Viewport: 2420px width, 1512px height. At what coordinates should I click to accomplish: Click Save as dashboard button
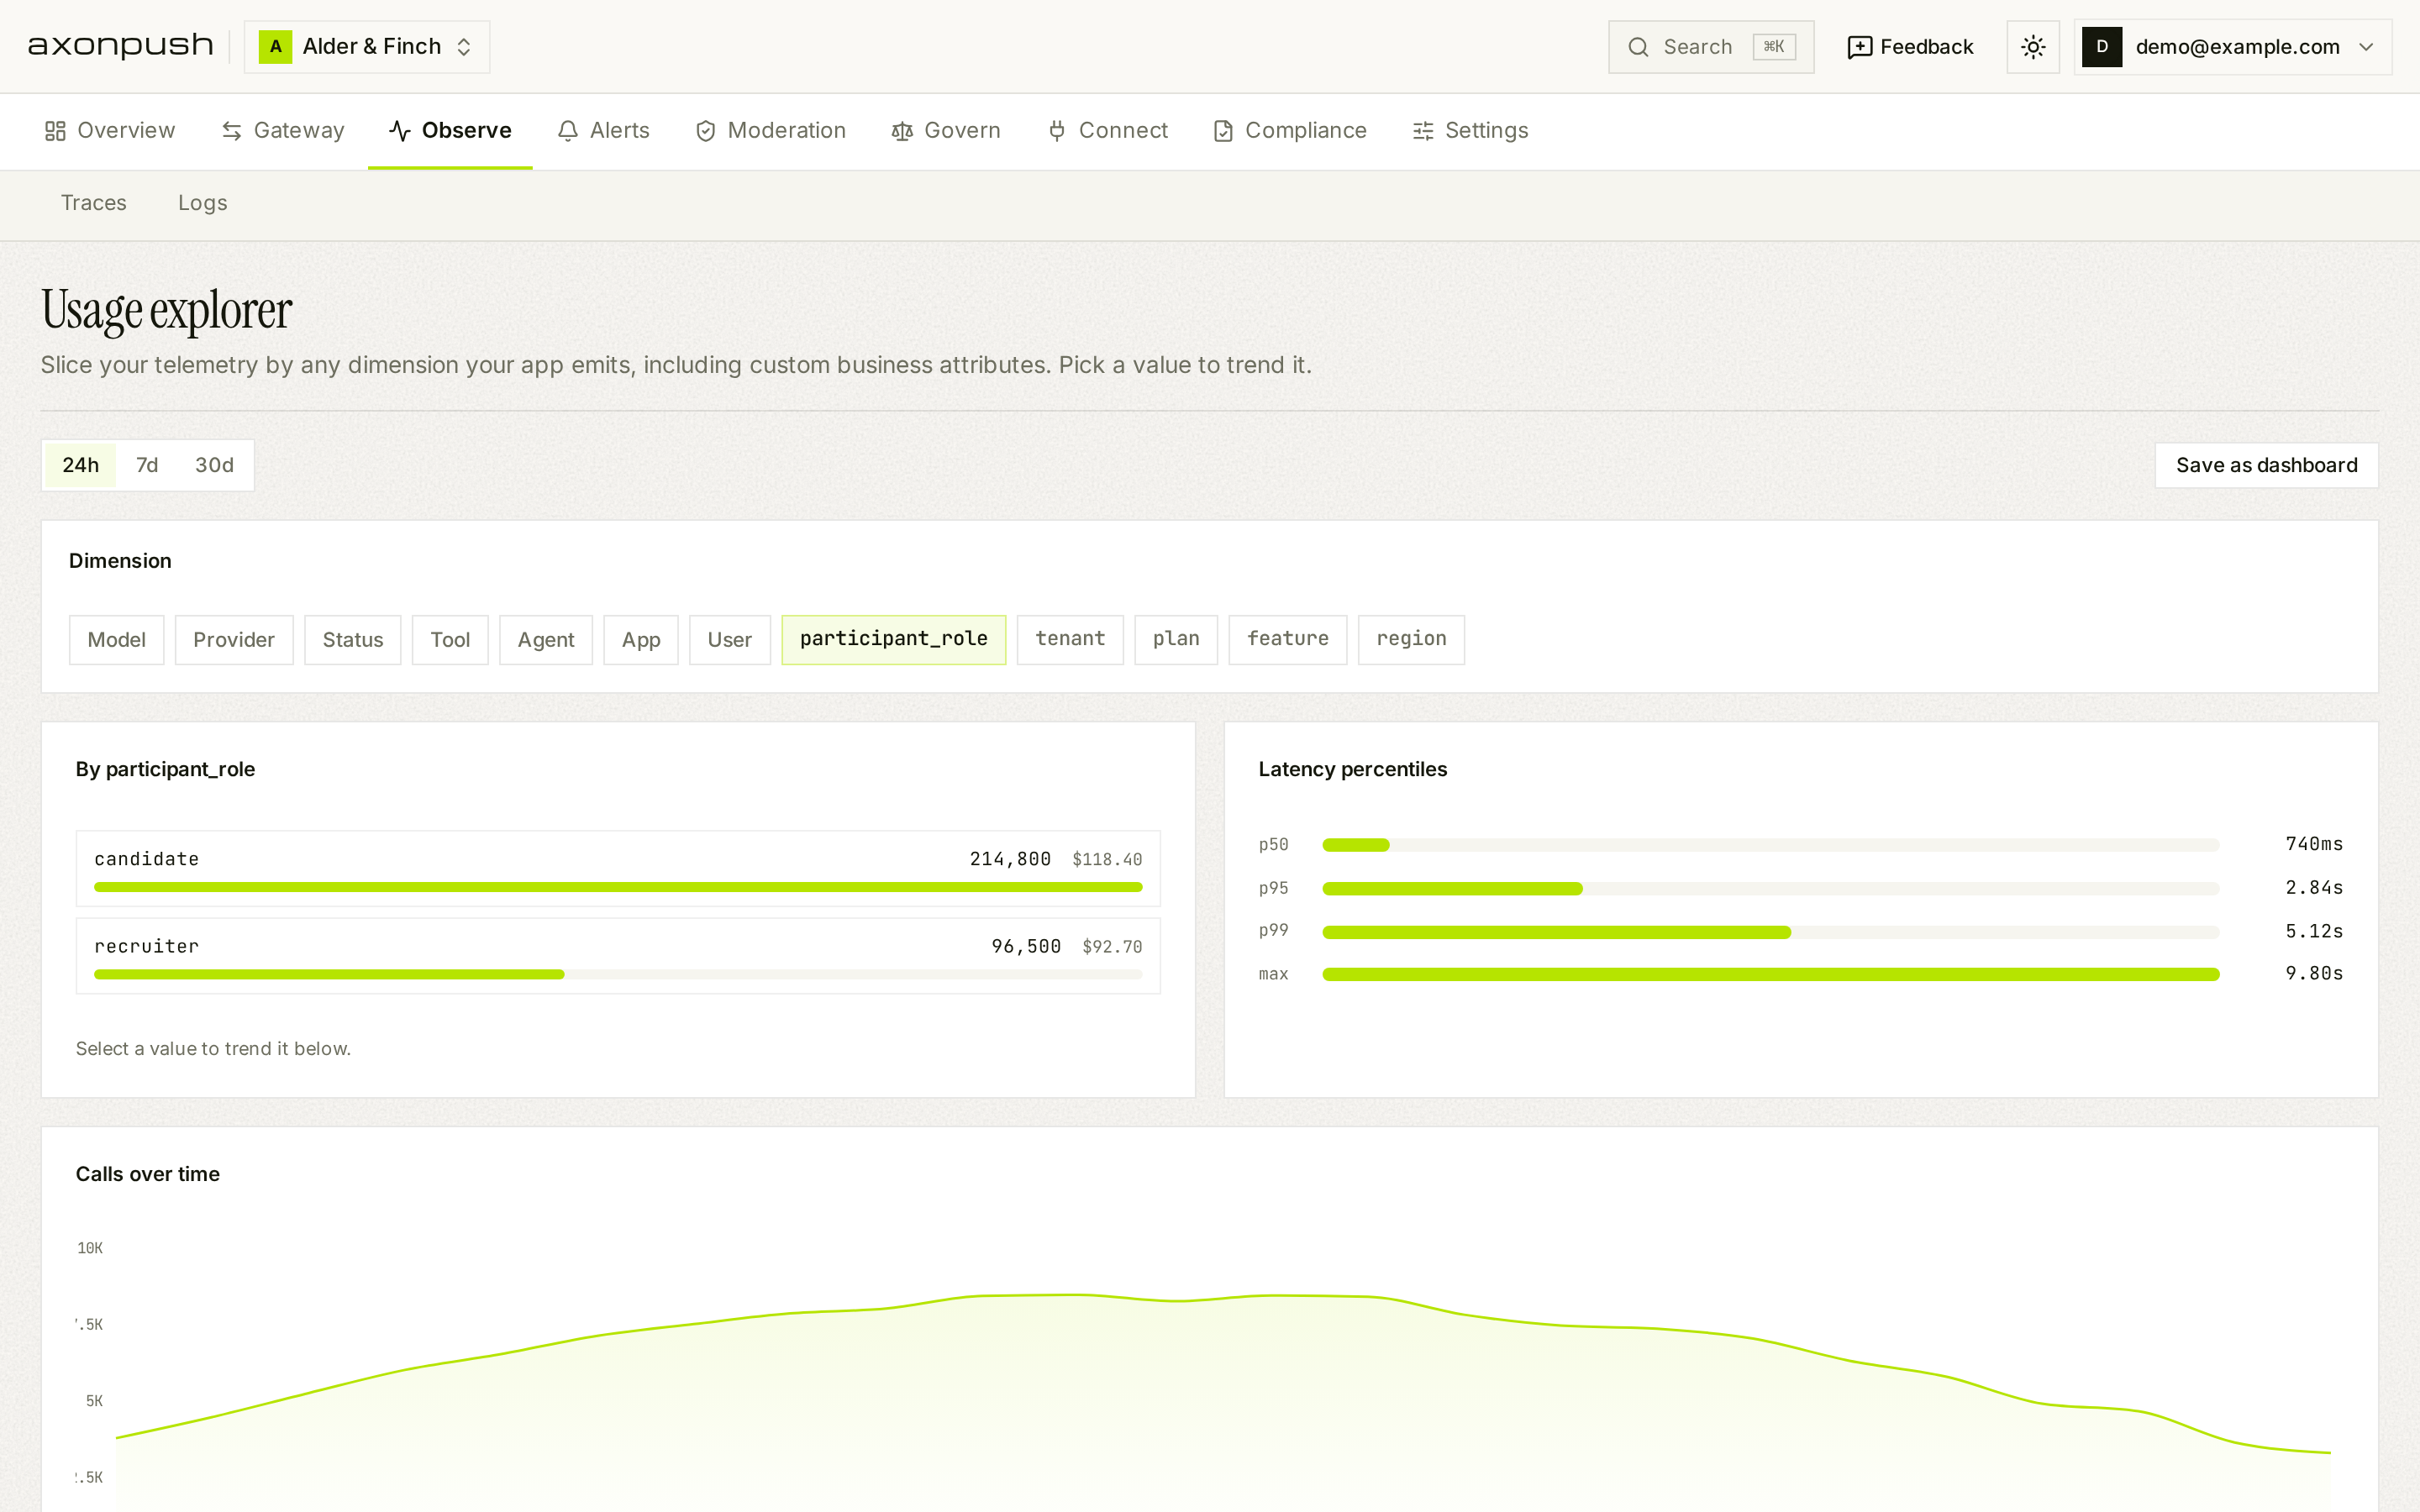point(2266,465)
